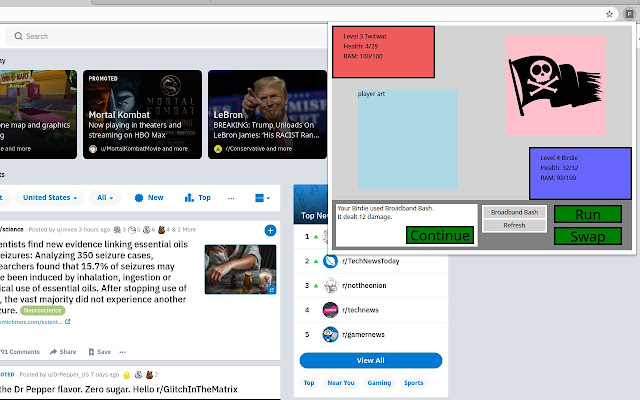This screenshot has height=400, width=640.
Task: Open the essential oils post thumbnail
Action: (x=240, y=269)
